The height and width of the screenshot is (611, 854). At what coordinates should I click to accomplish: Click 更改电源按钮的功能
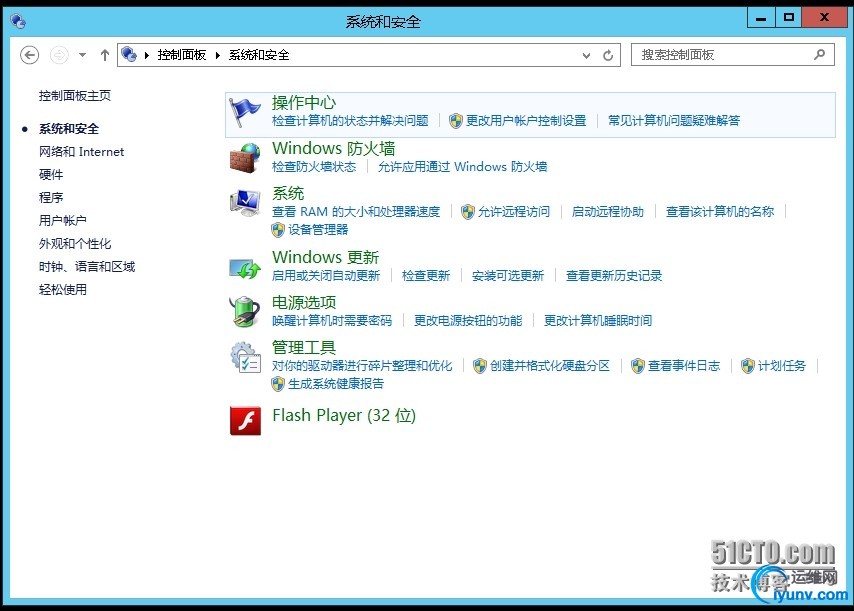(468, 321)
